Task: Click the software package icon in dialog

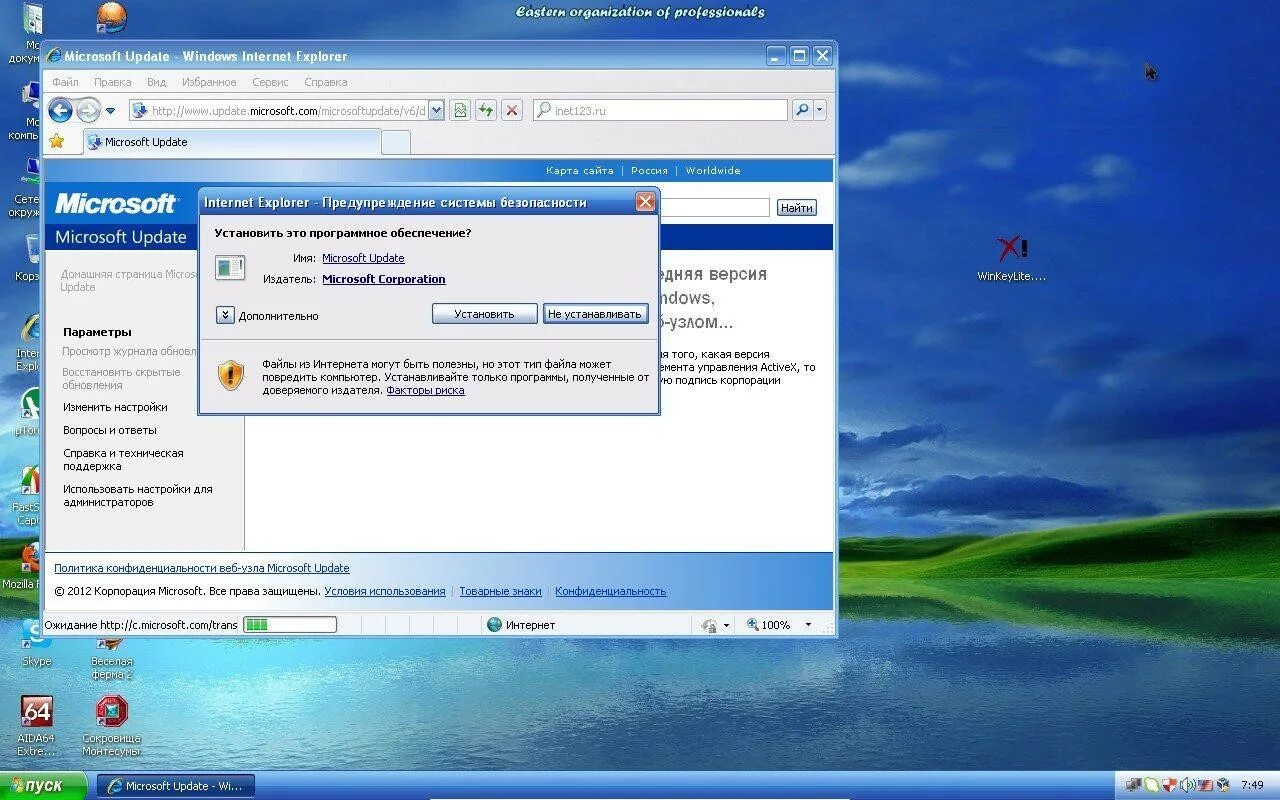Action: pos(230,267)
